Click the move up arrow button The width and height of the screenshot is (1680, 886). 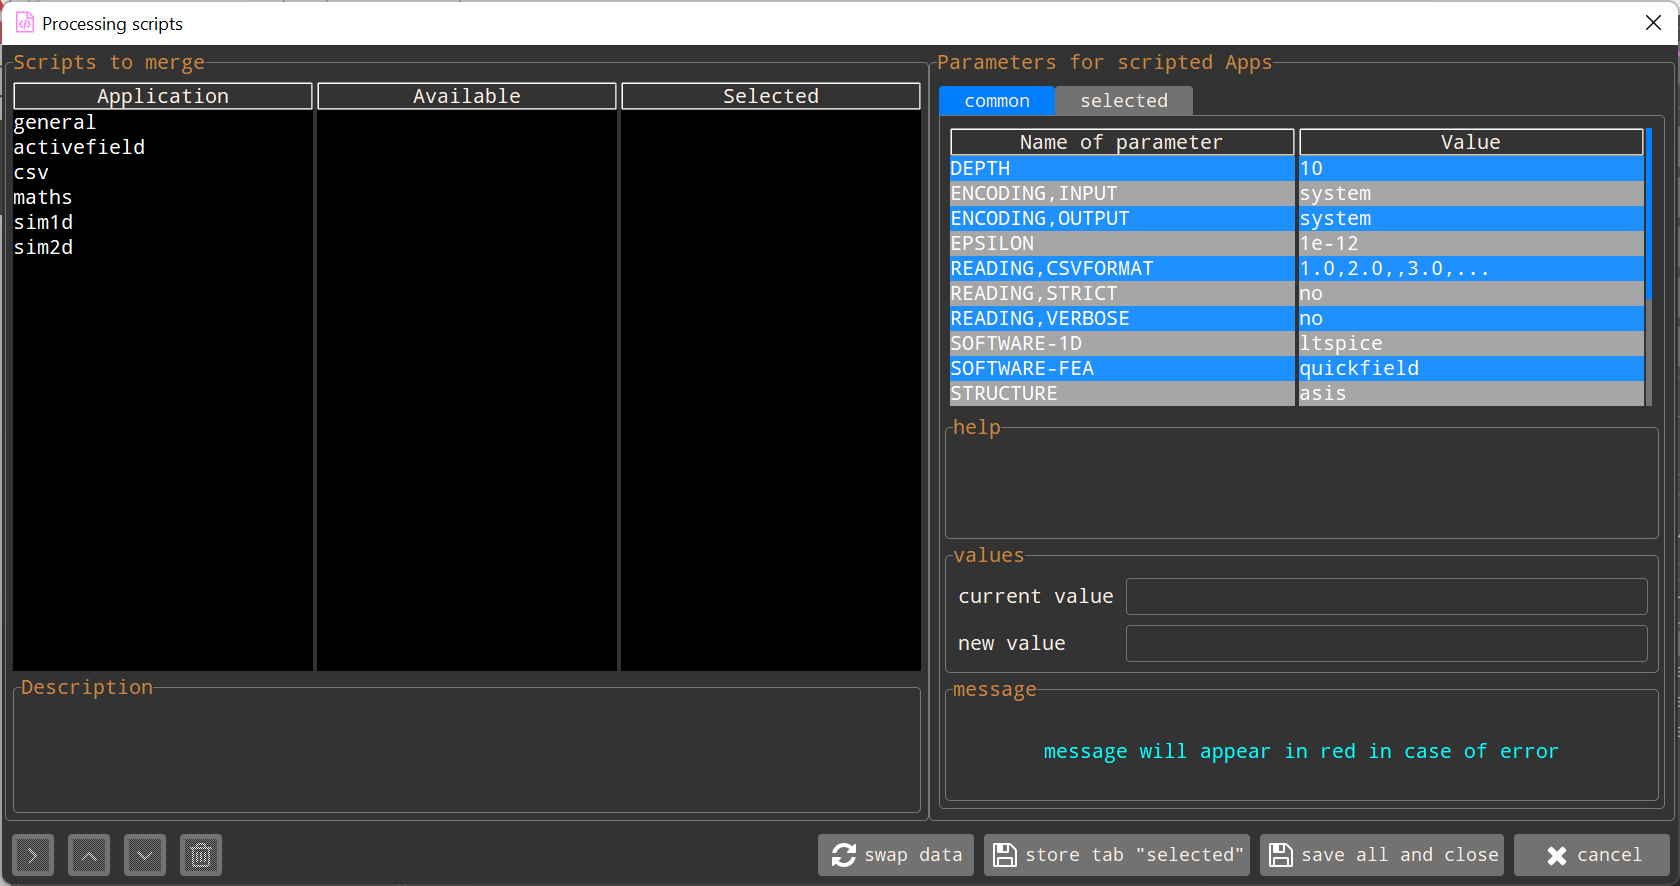(x=89, y=855)
